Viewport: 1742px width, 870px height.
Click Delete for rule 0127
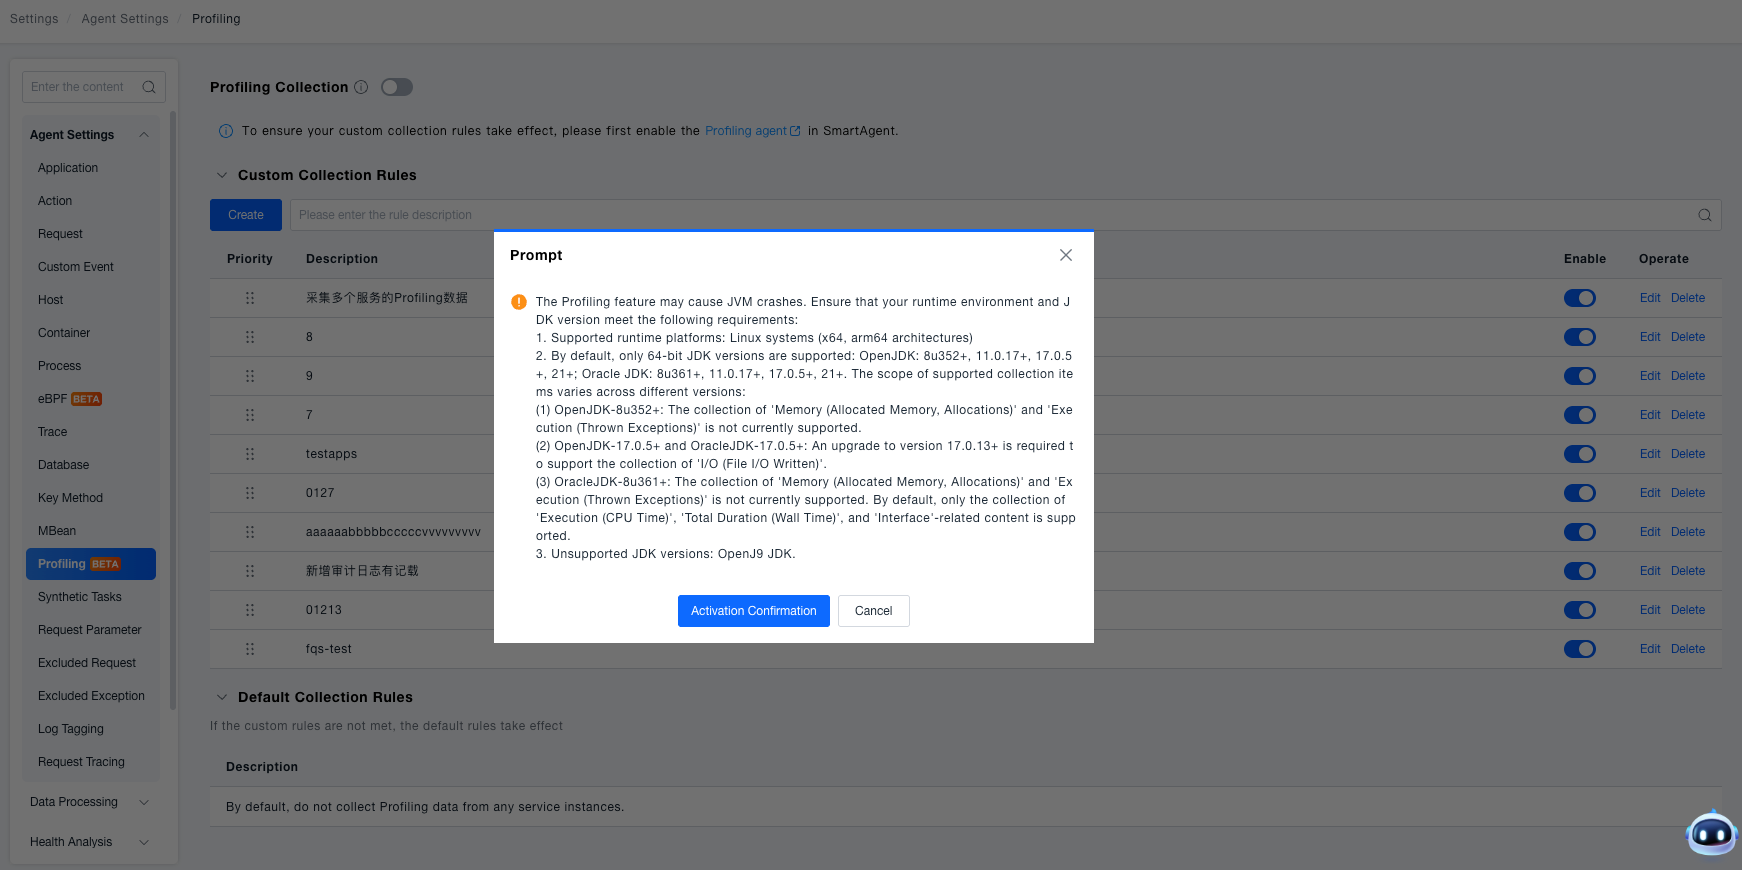pos(1688,493)
